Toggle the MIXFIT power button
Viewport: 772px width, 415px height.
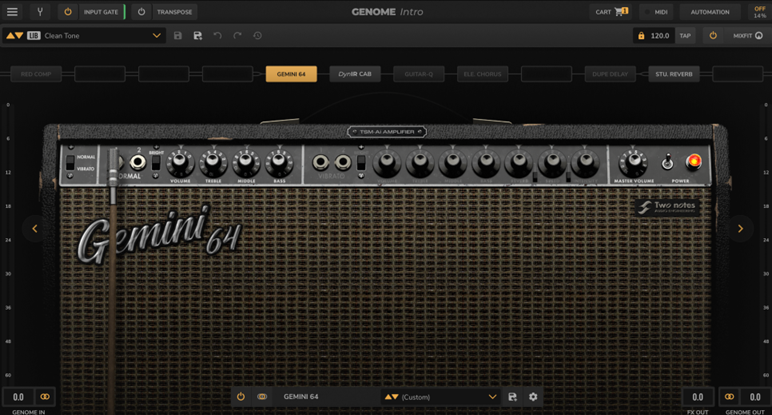(712, 35)
